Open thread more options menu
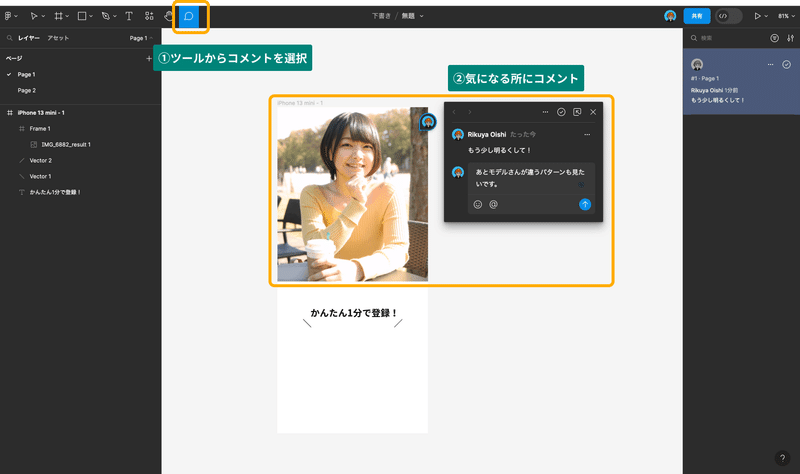 point(545,112)
